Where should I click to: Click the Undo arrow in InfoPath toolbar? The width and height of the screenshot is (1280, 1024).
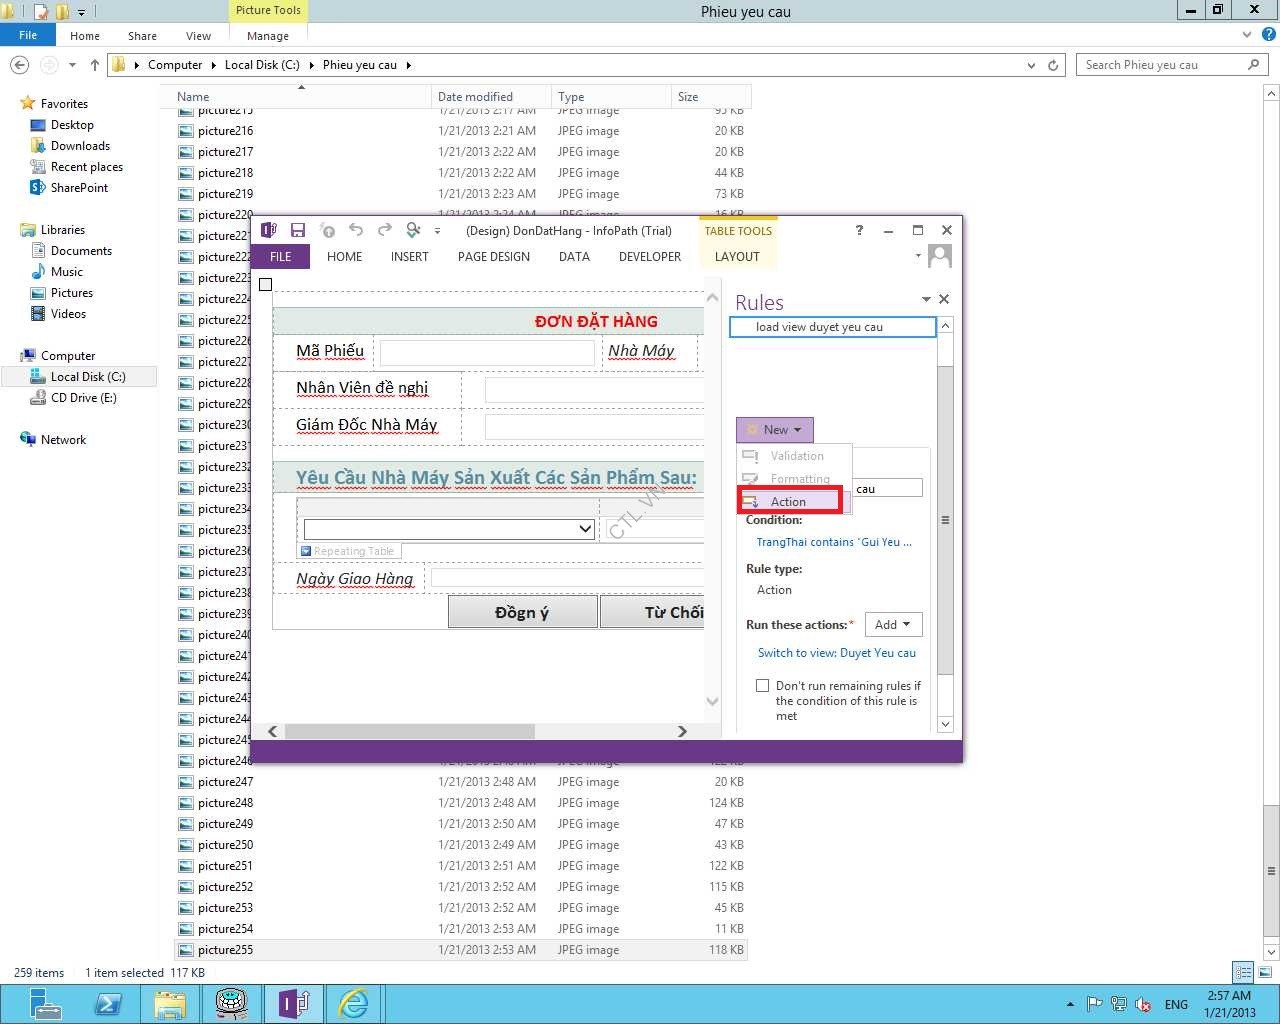356,230
